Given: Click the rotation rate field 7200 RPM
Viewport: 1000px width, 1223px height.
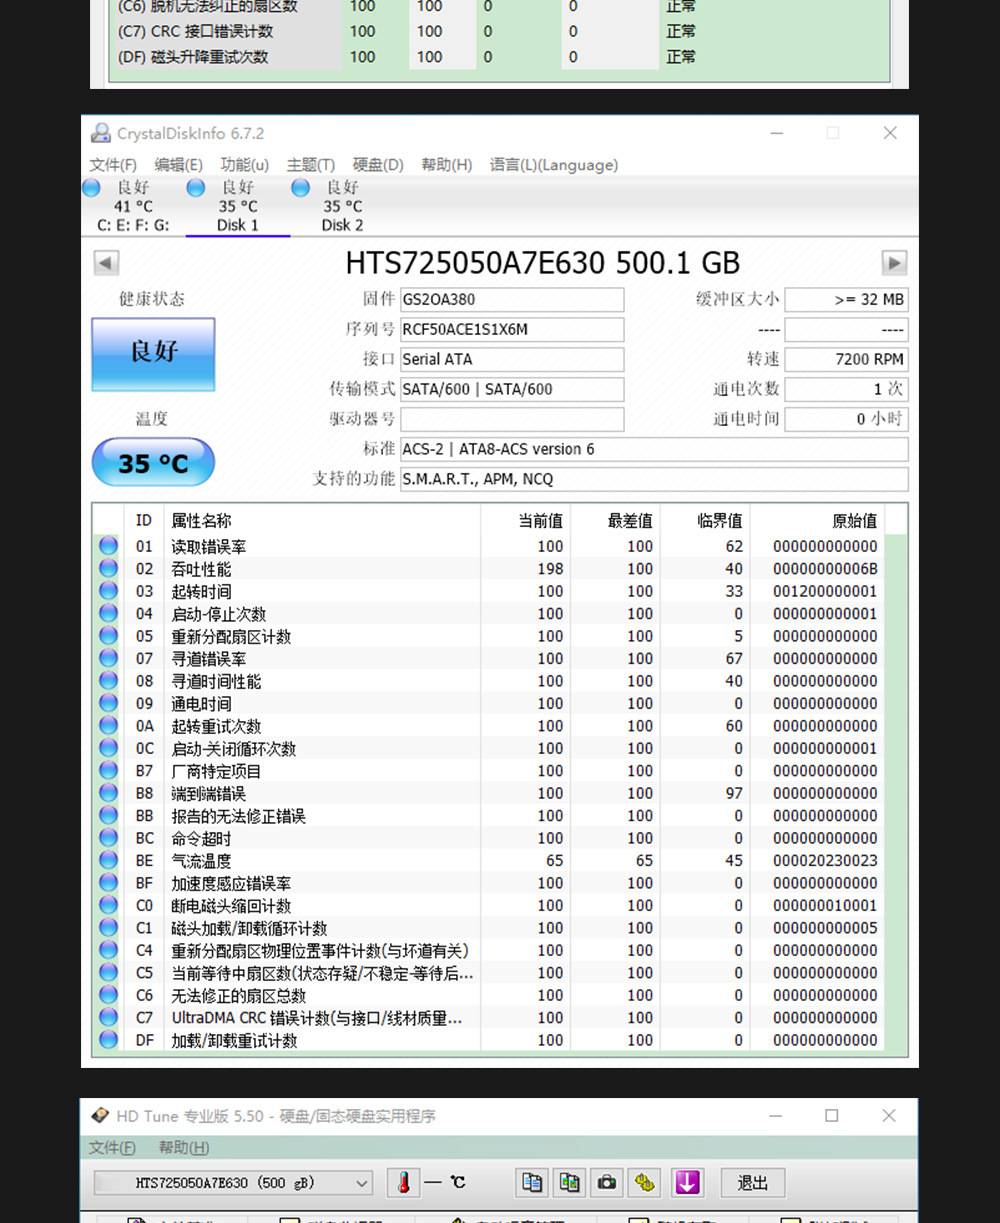Looking at the screenshot, I should point(846,359).
